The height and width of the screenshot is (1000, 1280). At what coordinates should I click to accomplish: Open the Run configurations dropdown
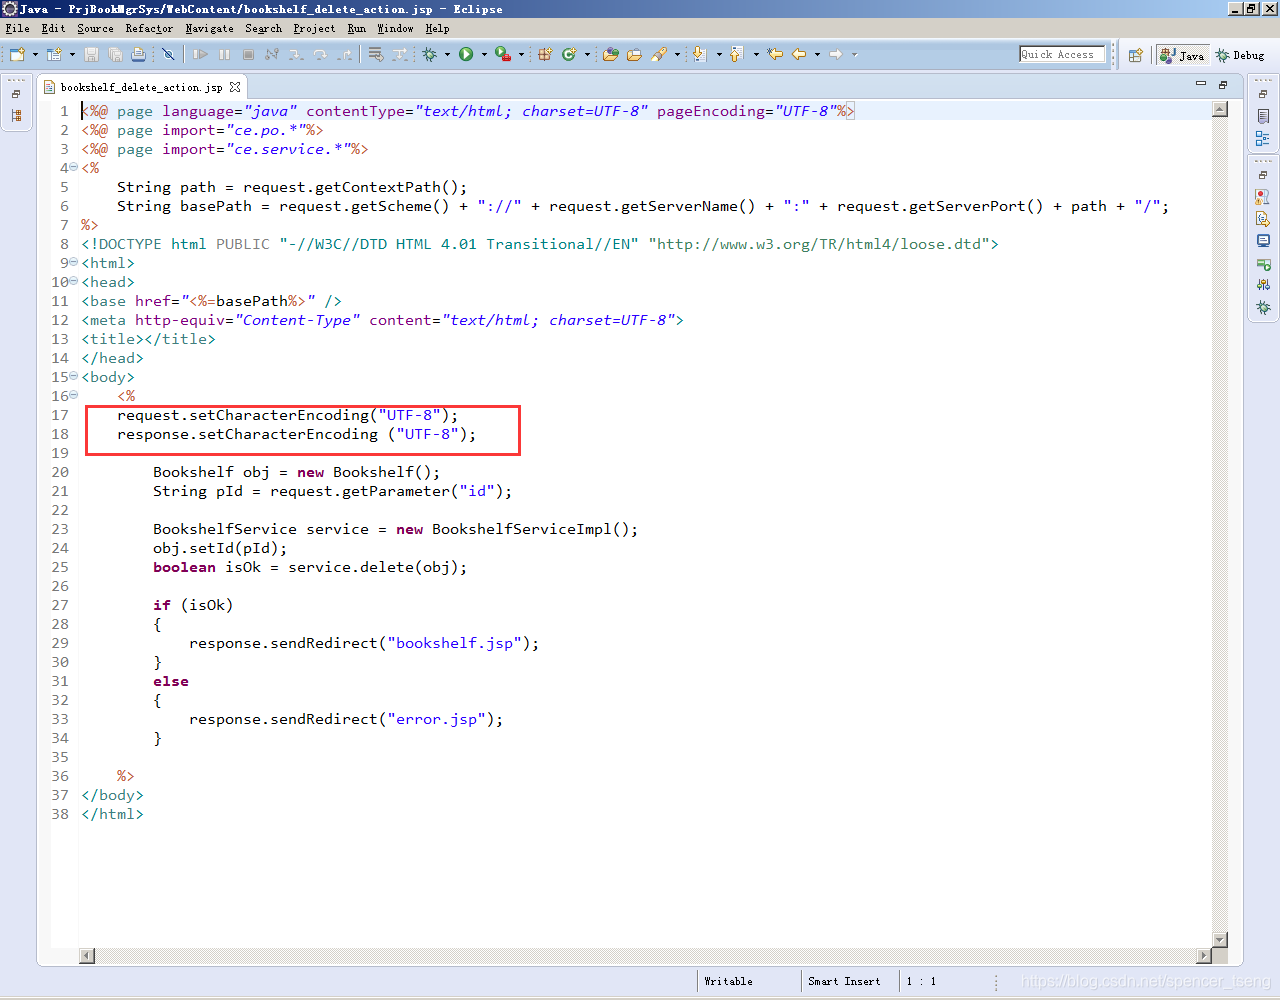click(x=484, y=54)
